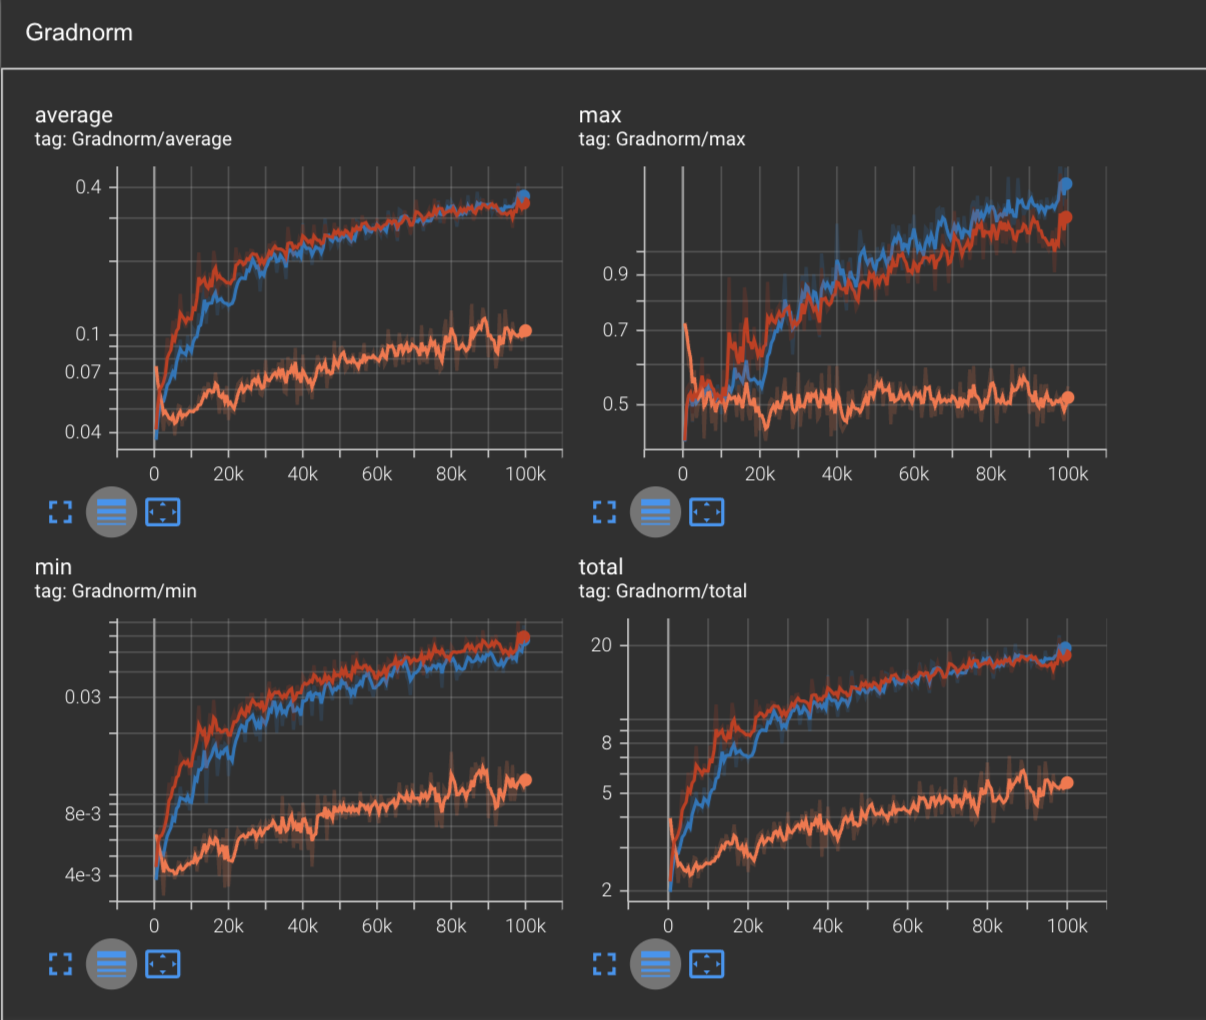
Task: Fit domain to data on min chart
Action: pyautogui.click(x=162, y=964)
